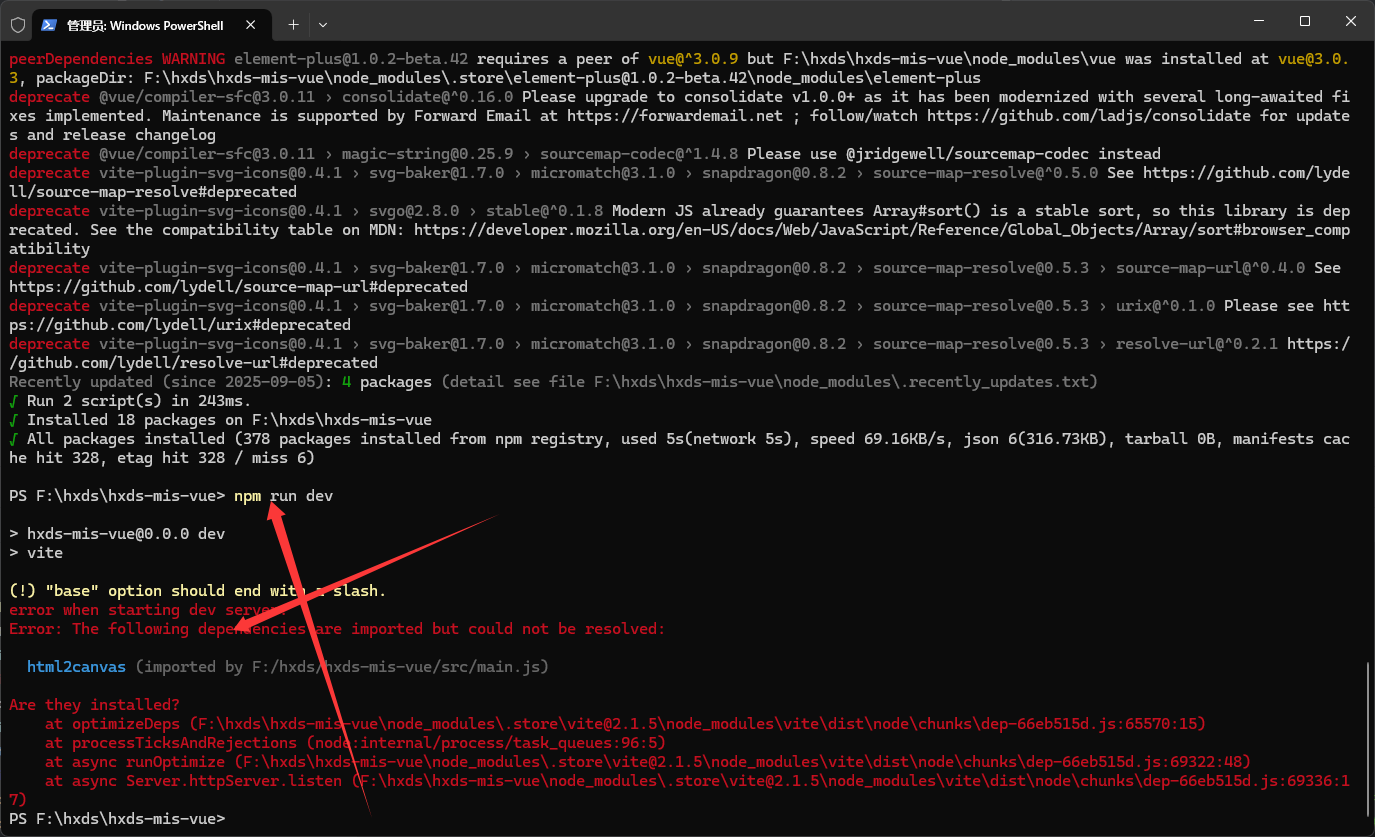Open a new terminal tab with plus button

coord(293,24)
